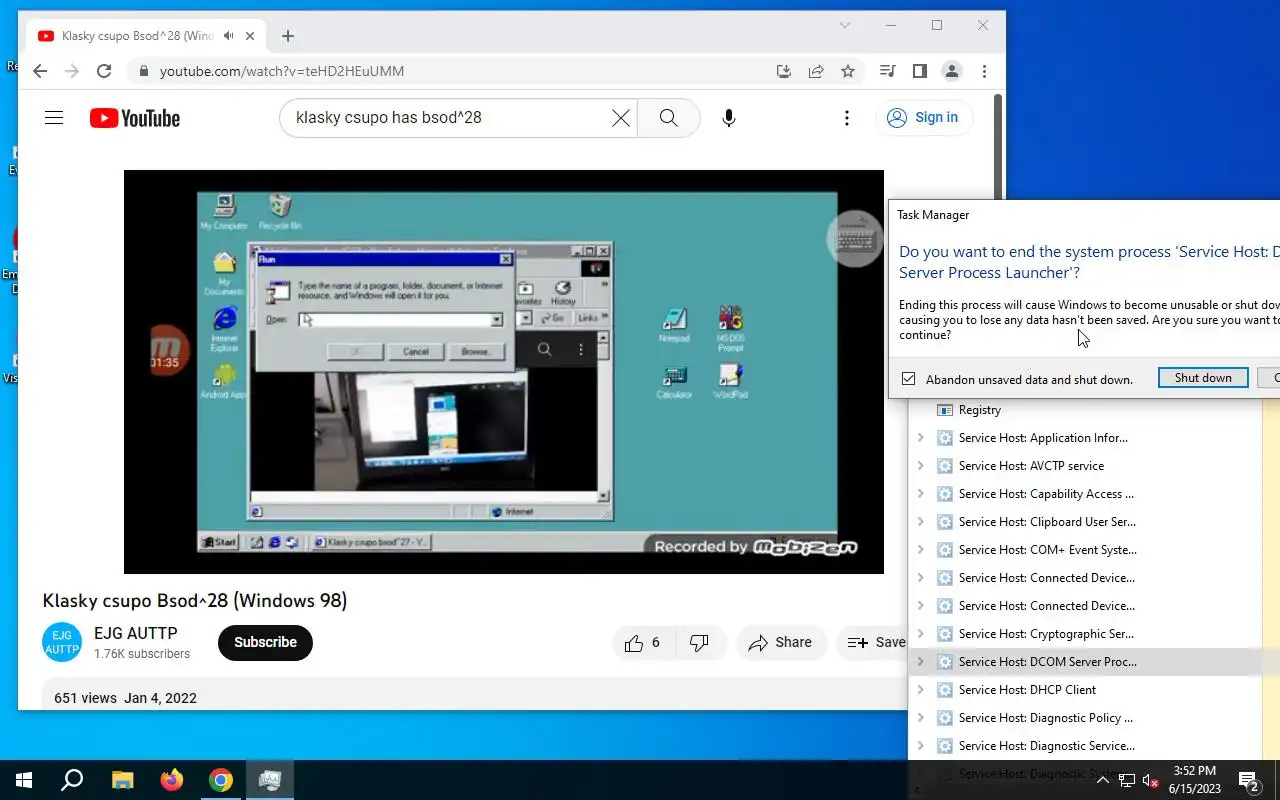This screenshot has width=1280, height=800.
Task: Select the Registry process row
Action: [x=1085, y=410]
